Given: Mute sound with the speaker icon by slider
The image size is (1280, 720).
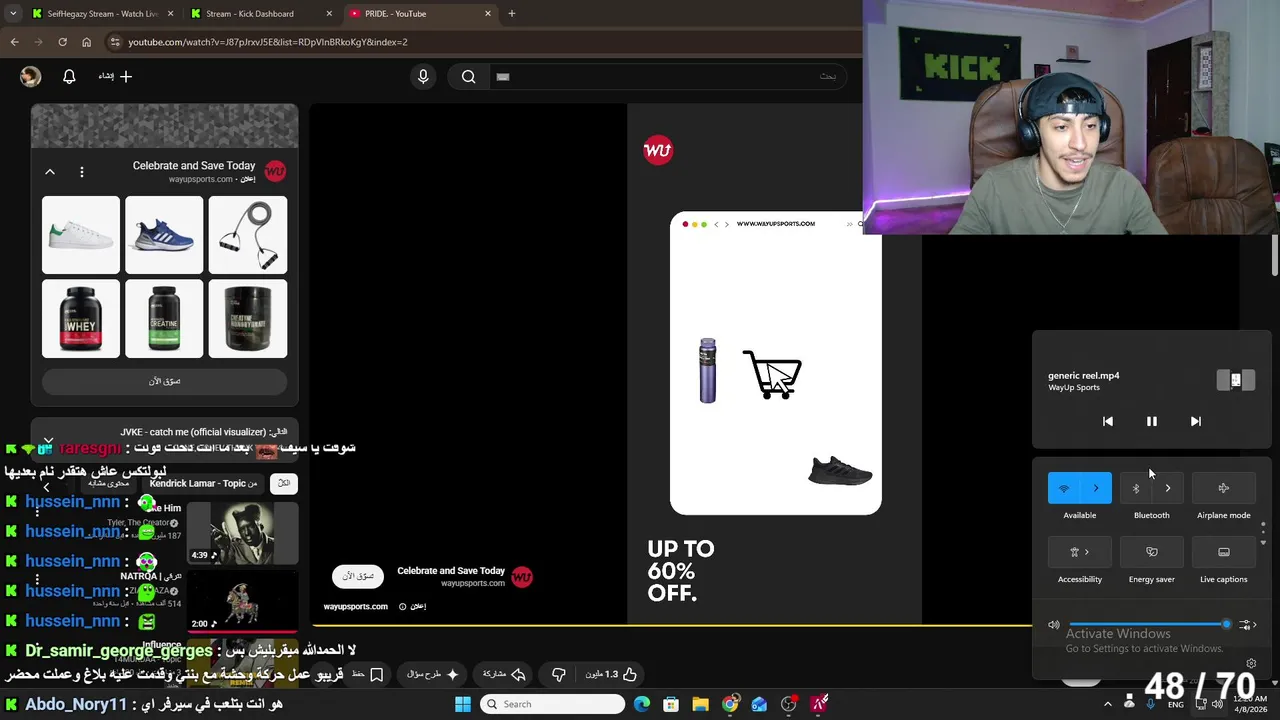Looking at the screenshot, I should click(x=1054, y=625).
